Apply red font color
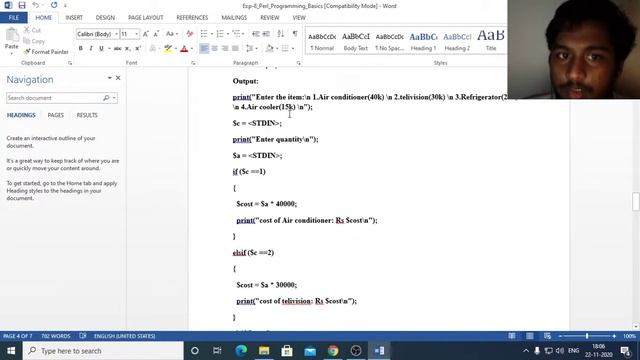 (184, 49)
